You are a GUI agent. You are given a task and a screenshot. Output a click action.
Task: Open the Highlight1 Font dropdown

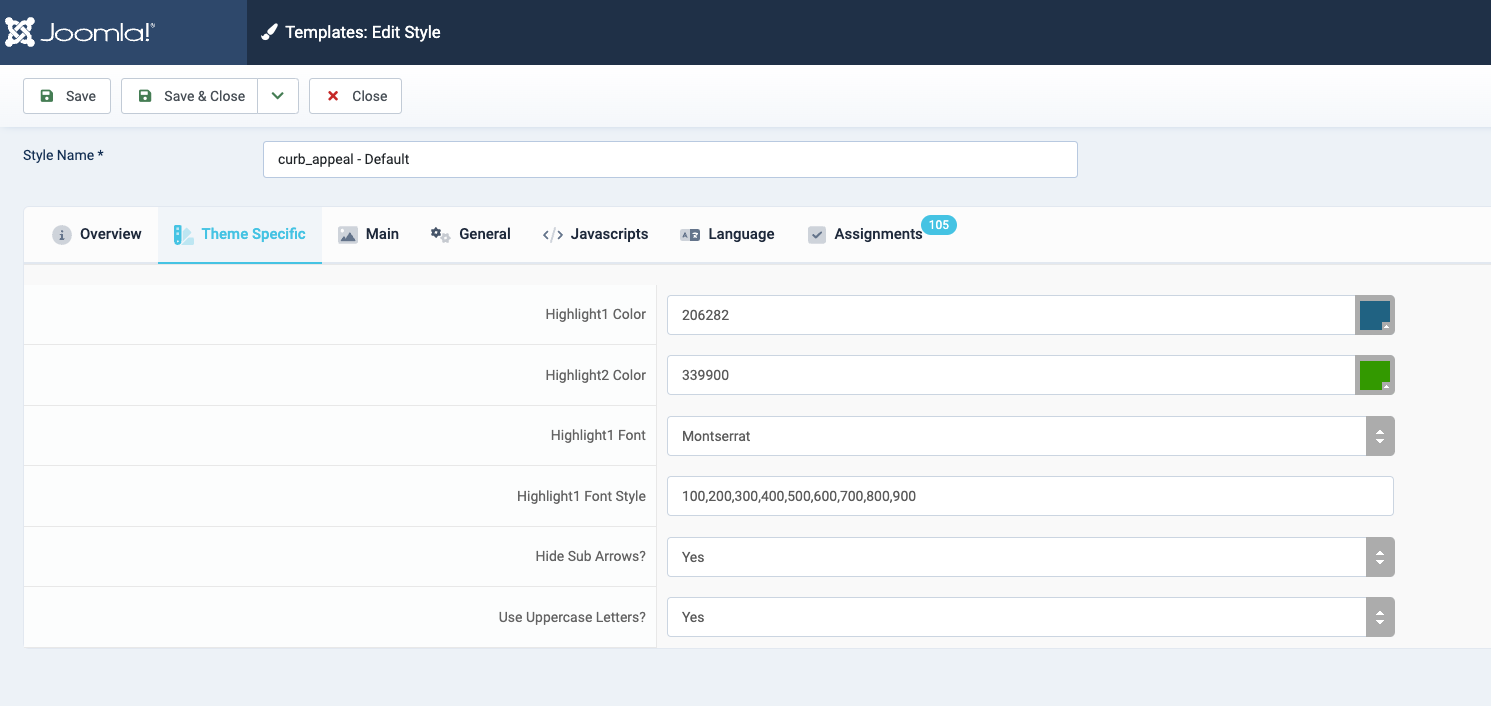[x=1030, y=436]
